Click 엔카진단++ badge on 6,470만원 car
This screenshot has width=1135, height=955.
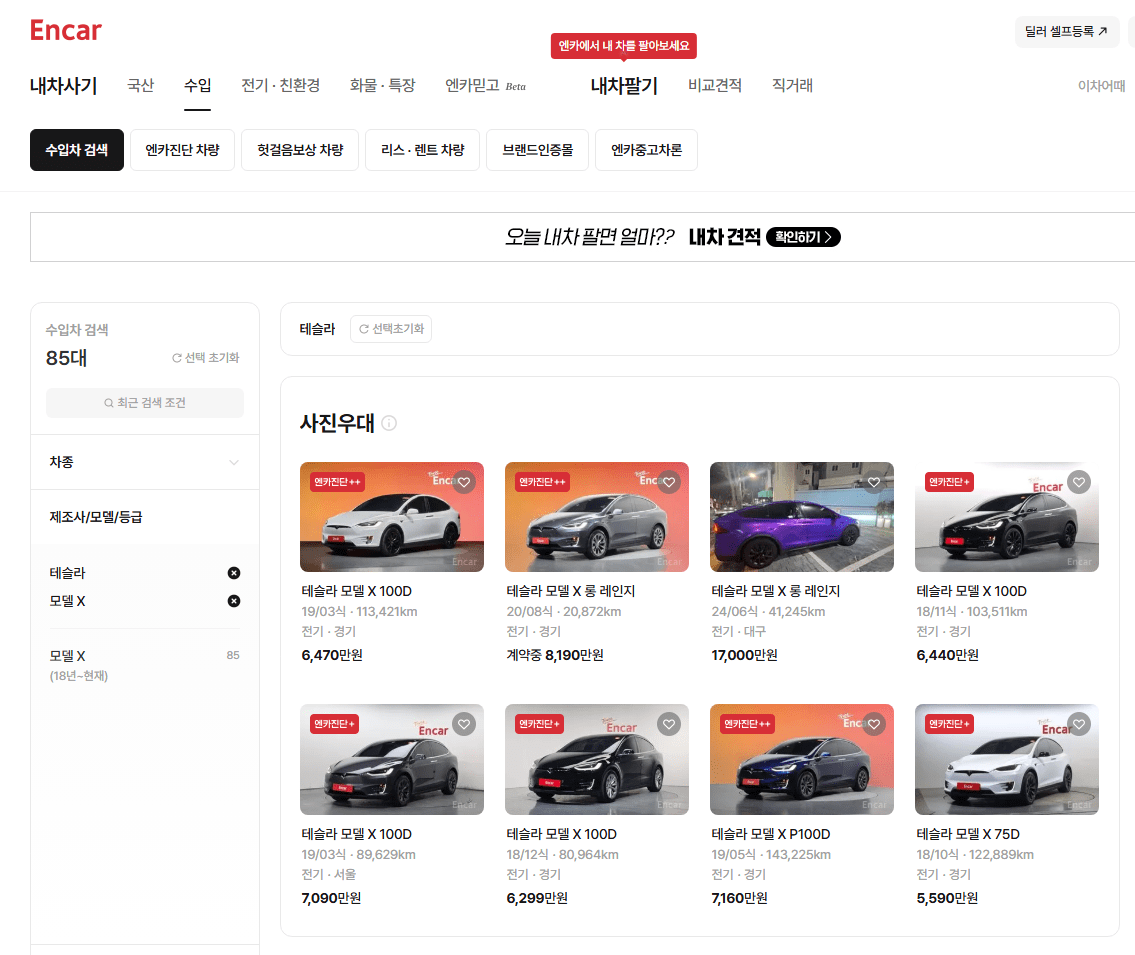click(337, 482)
